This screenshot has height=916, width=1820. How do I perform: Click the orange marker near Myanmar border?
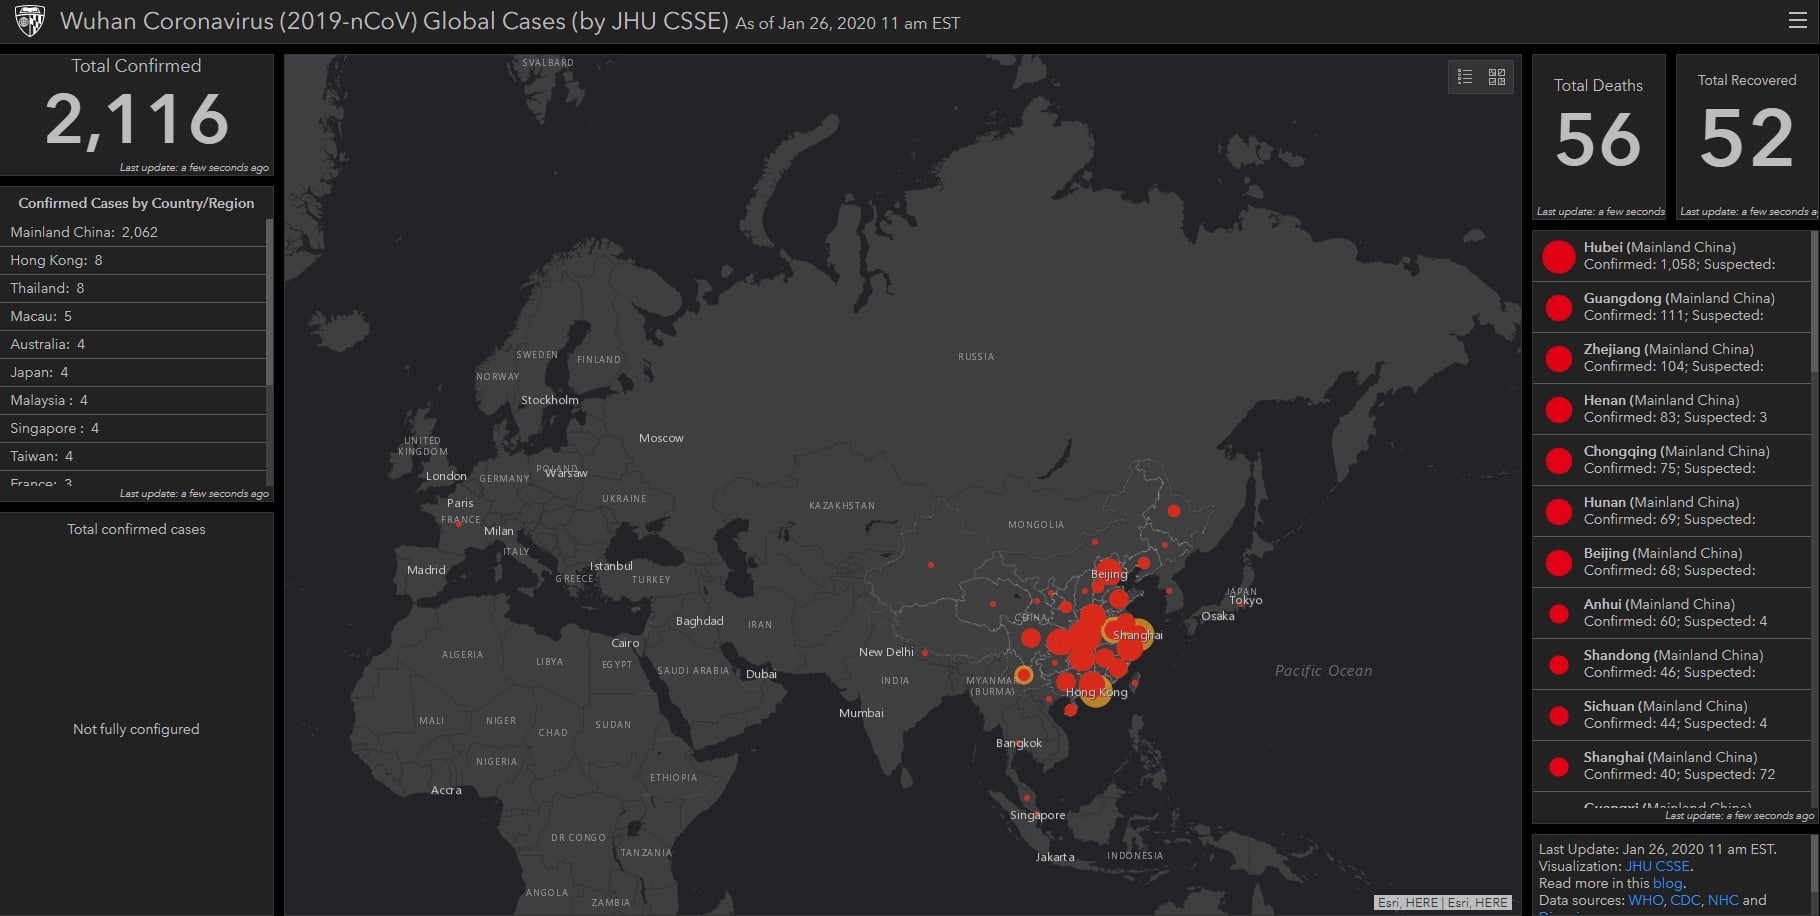pos(1023,675)
